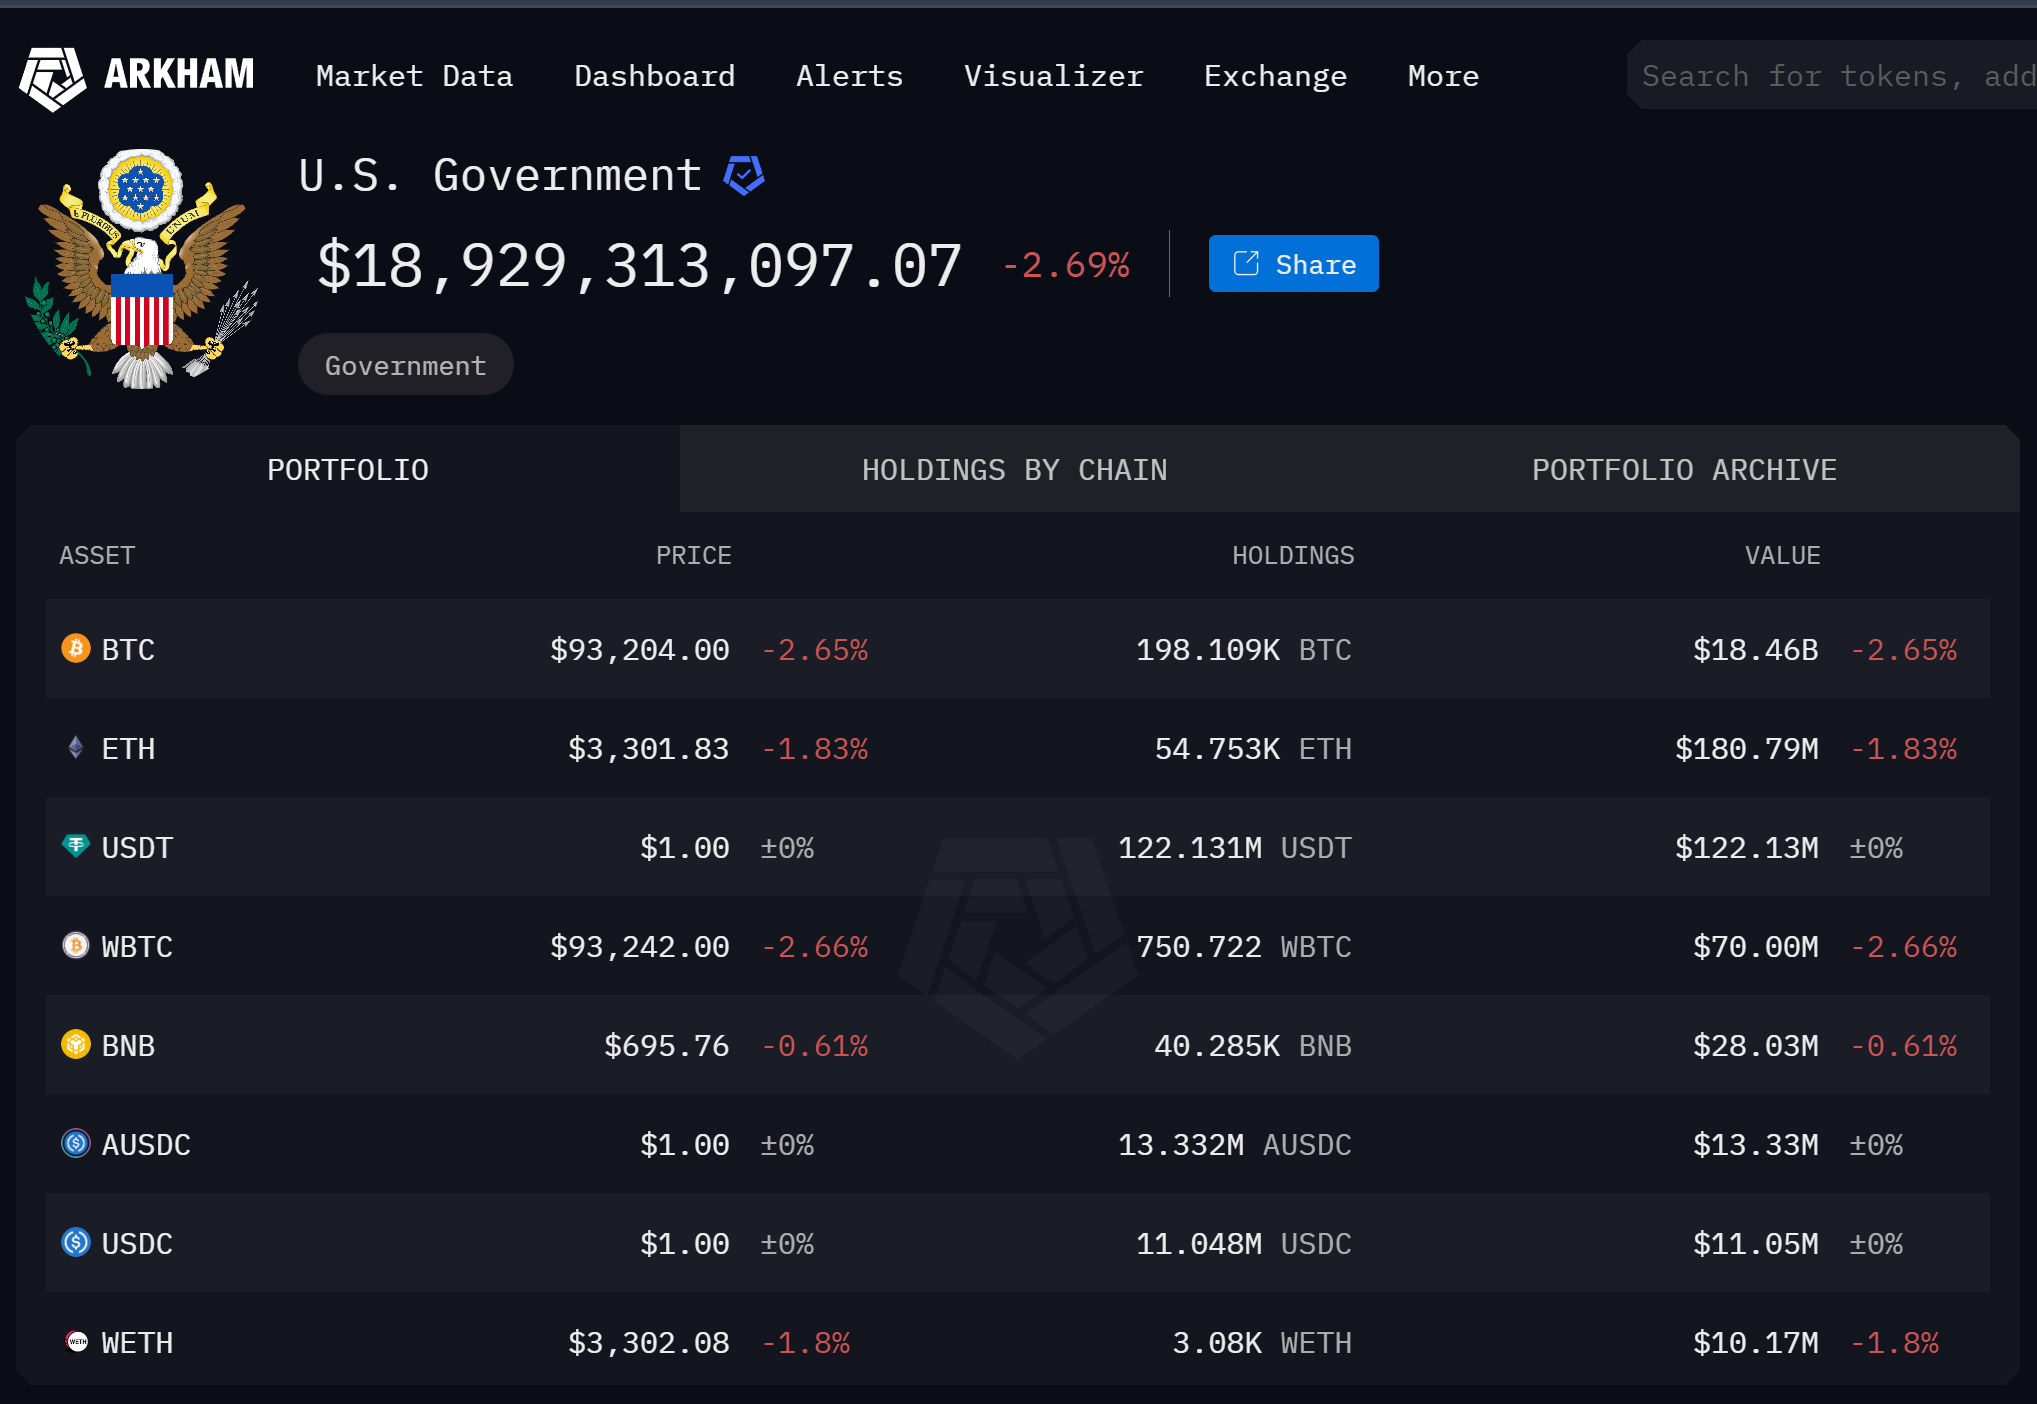This screenshot has height=1404, width=2037.
Task: Click the BTC coin icon
Action: click(76, 648)
